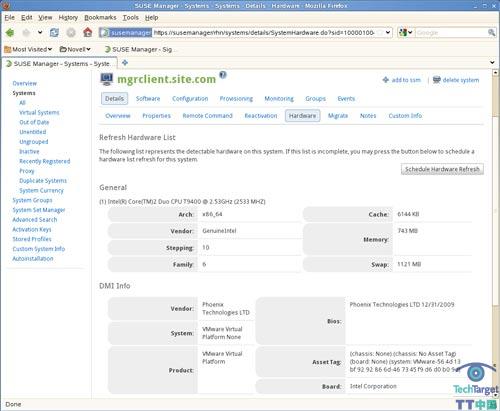Open Autoinstallation in the sidebar
Viewport: 500px width, 411px height.
[33, 259]
